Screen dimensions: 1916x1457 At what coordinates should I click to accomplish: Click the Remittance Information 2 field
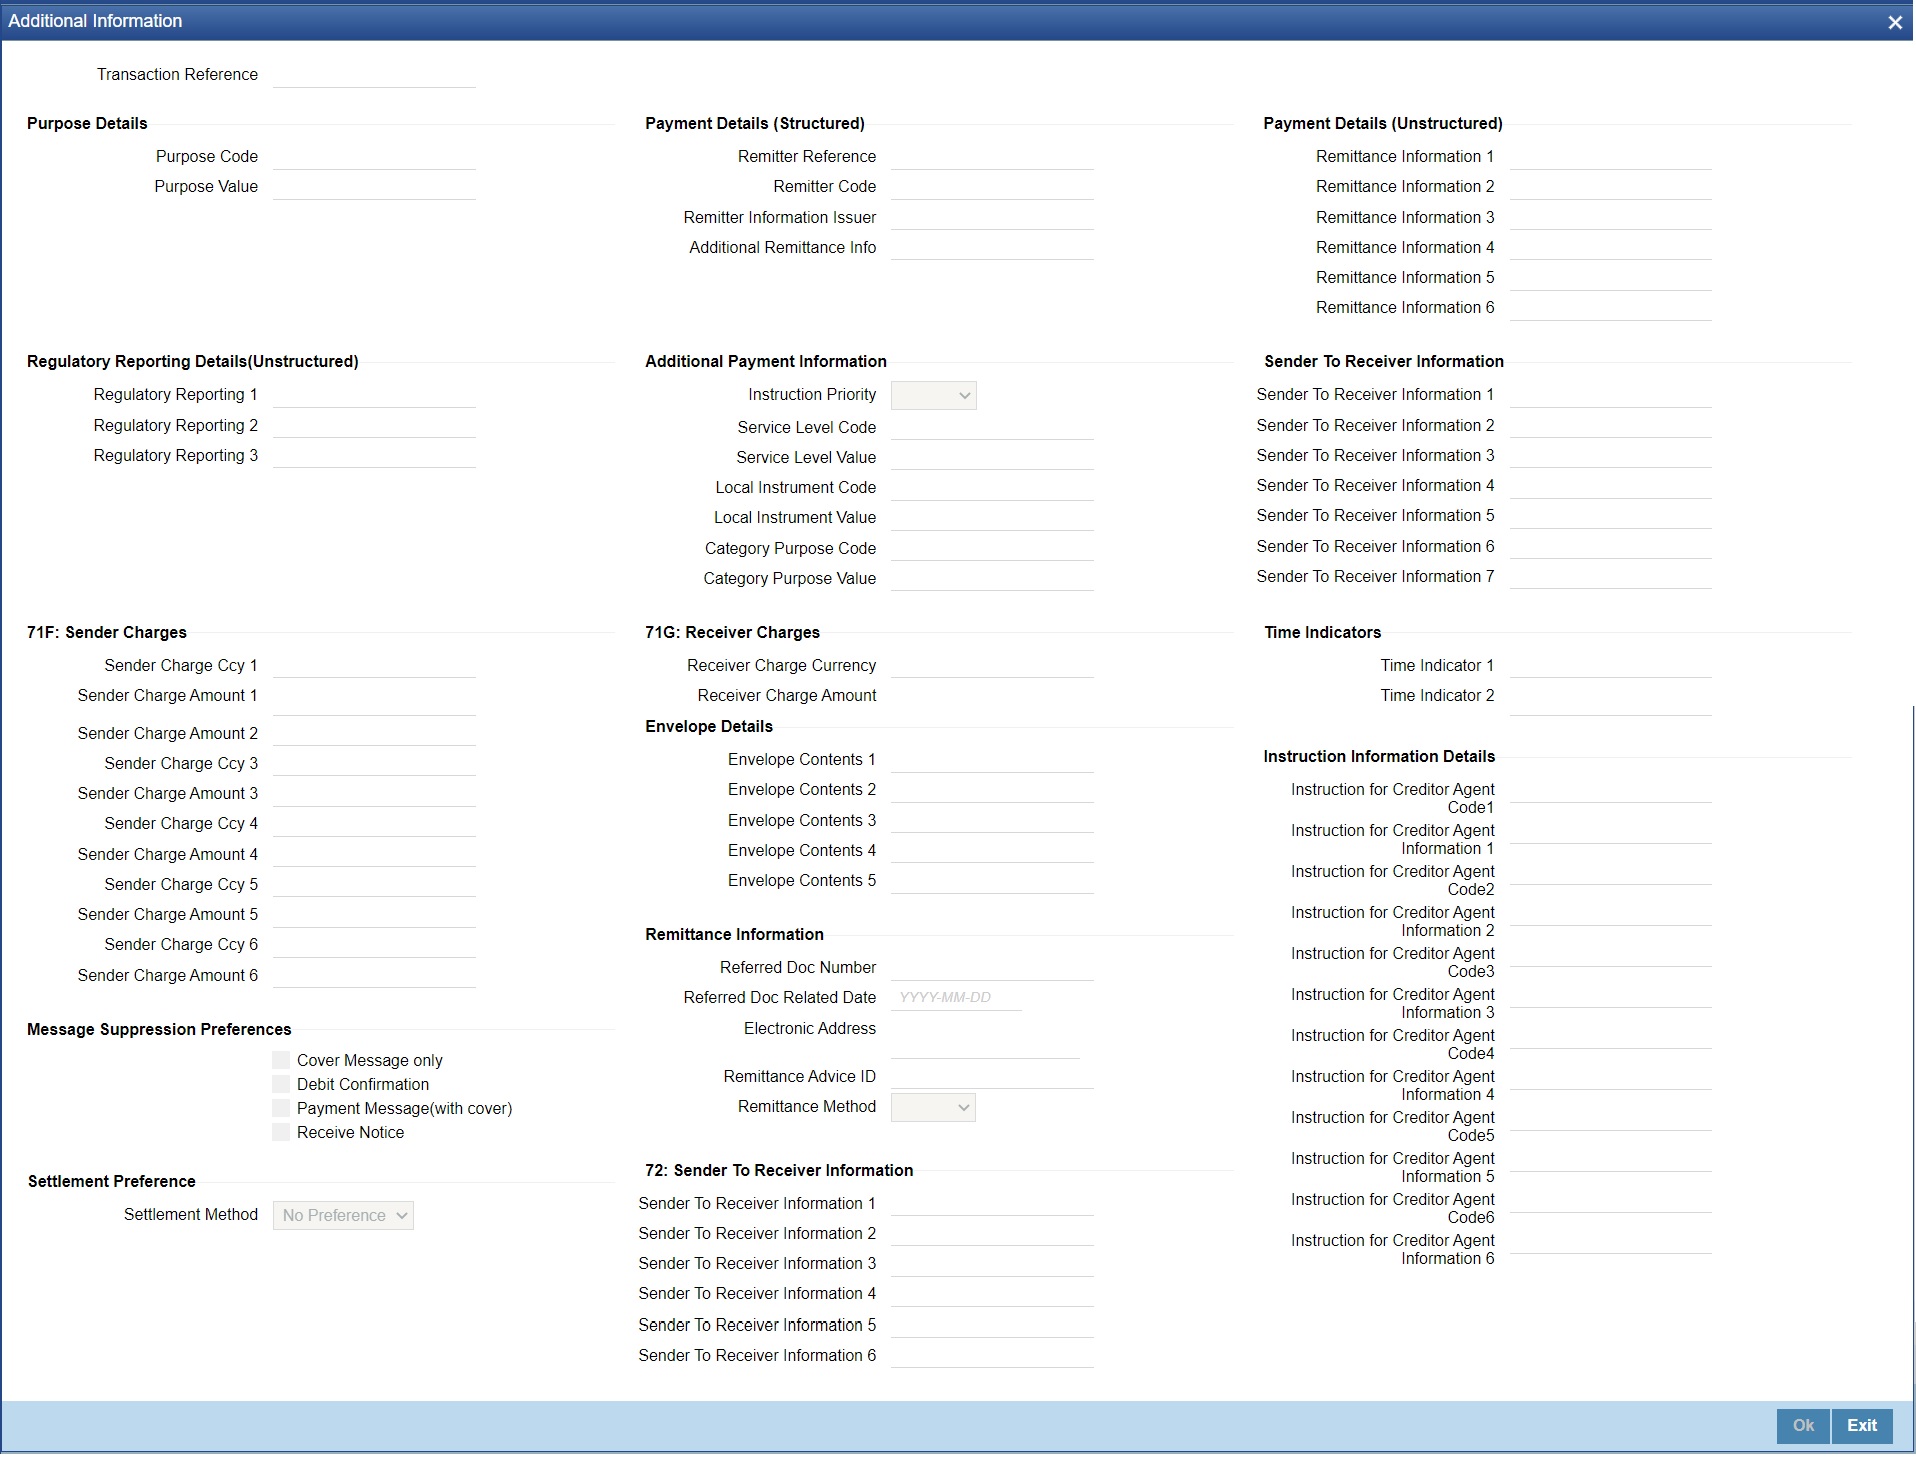(1610, 187)
